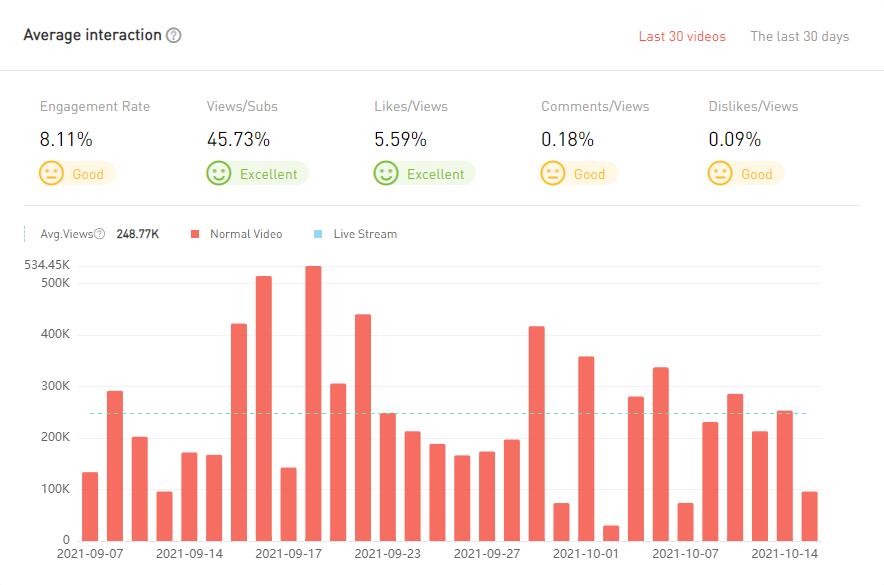Toggle the Live Stream legend series
The width and height of the screenshot is (884, 585).
[364, 234]
